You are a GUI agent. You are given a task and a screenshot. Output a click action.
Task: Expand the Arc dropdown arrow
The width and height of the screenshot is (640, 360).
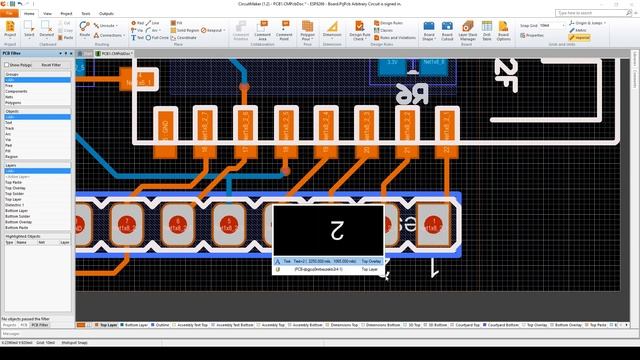pos(160,30)
